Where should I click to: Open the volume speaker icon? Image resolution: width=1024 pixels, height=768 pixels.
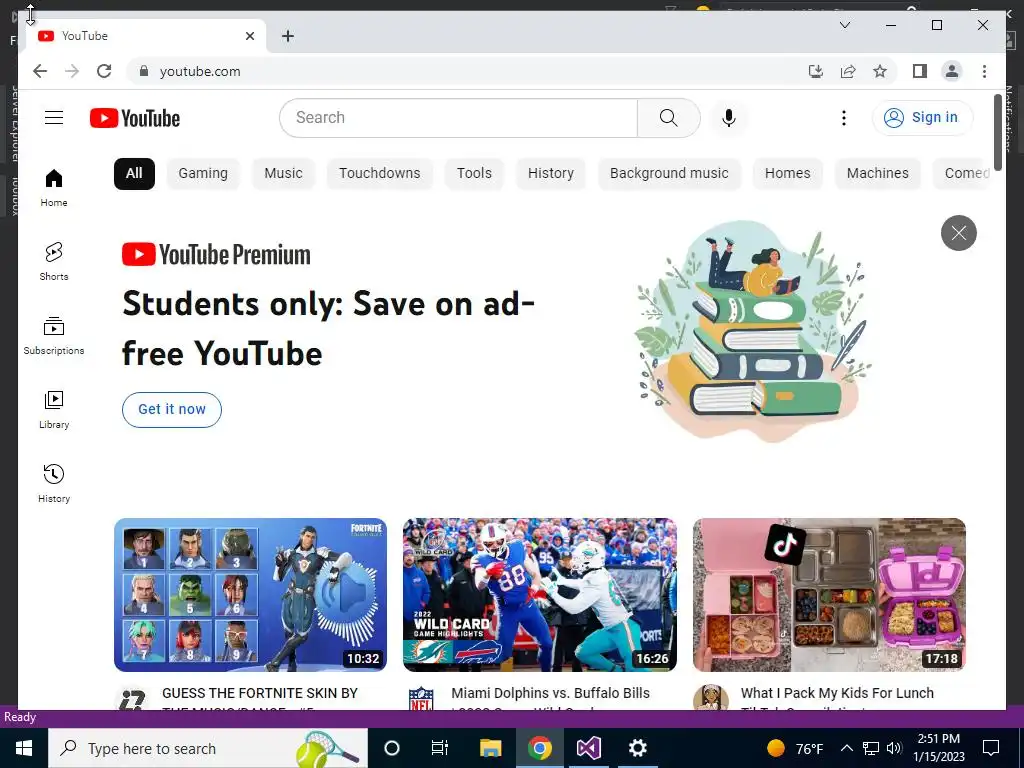[x=895, y=748]
